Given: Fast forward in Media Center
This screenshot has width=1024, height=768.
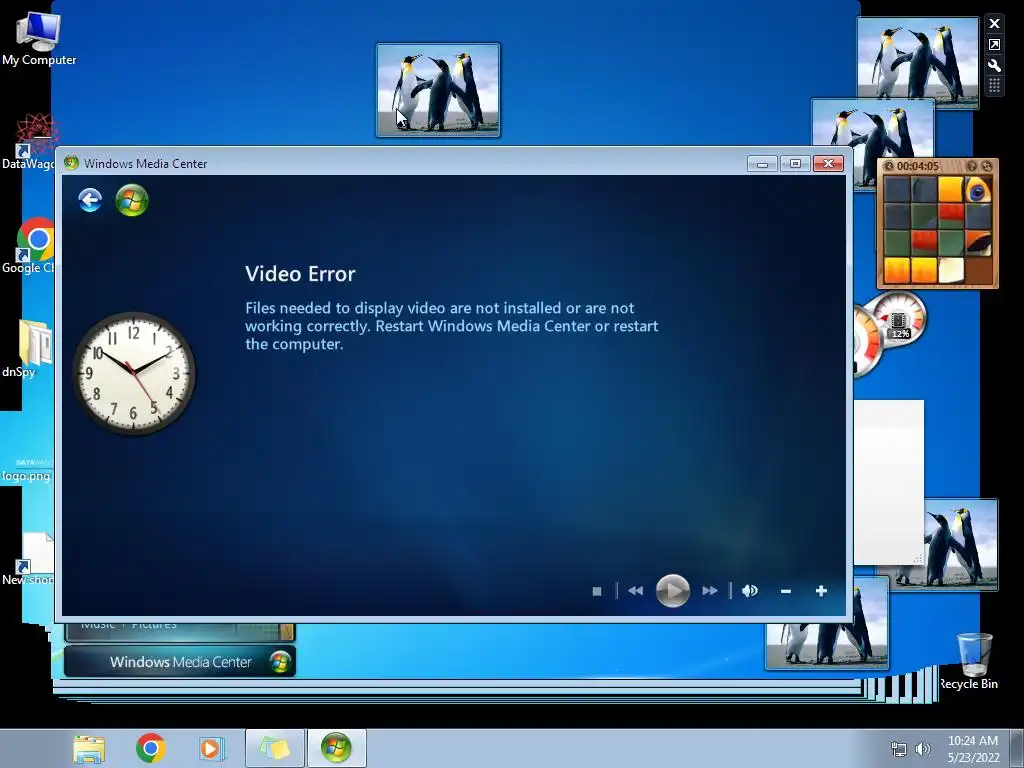Looking at the screenshot, I should (x=710, y=591).
